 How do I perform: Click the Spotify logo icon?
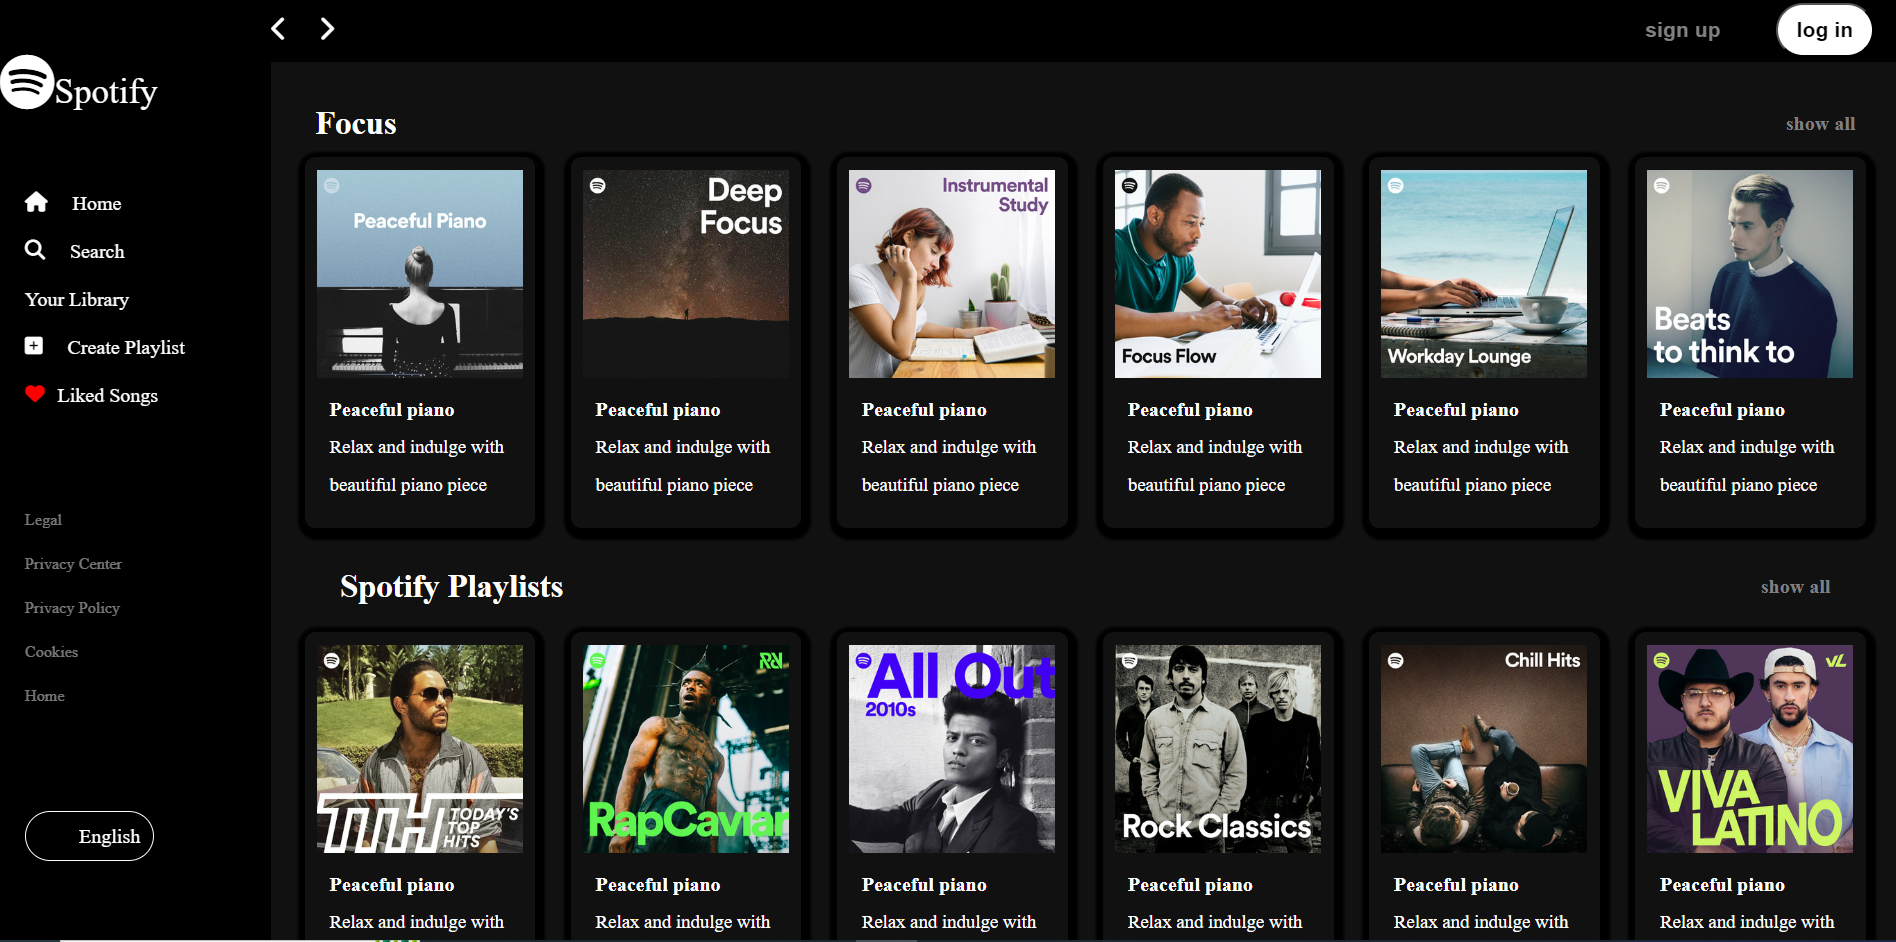coord(27,82)
